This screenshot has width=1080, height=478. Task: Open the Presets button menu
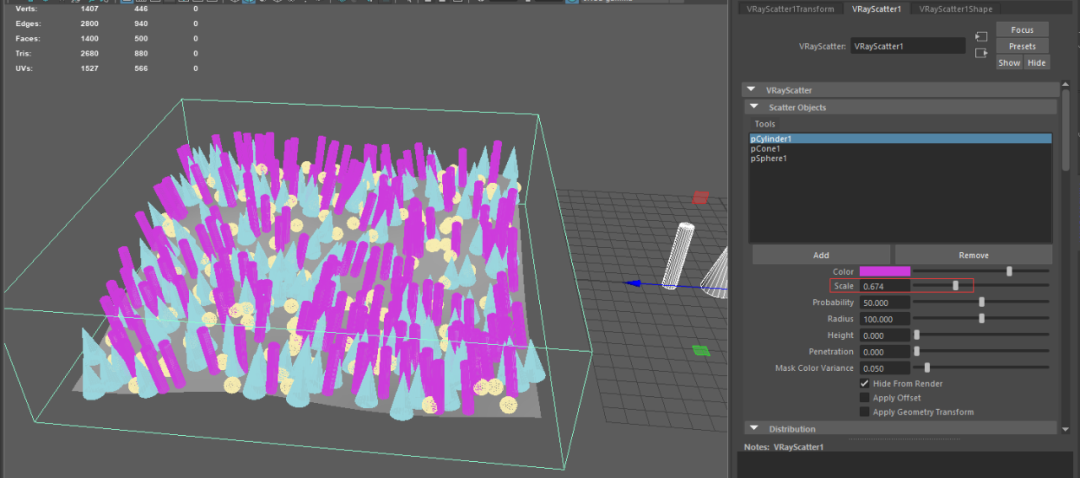click(x=1022, y=46)
